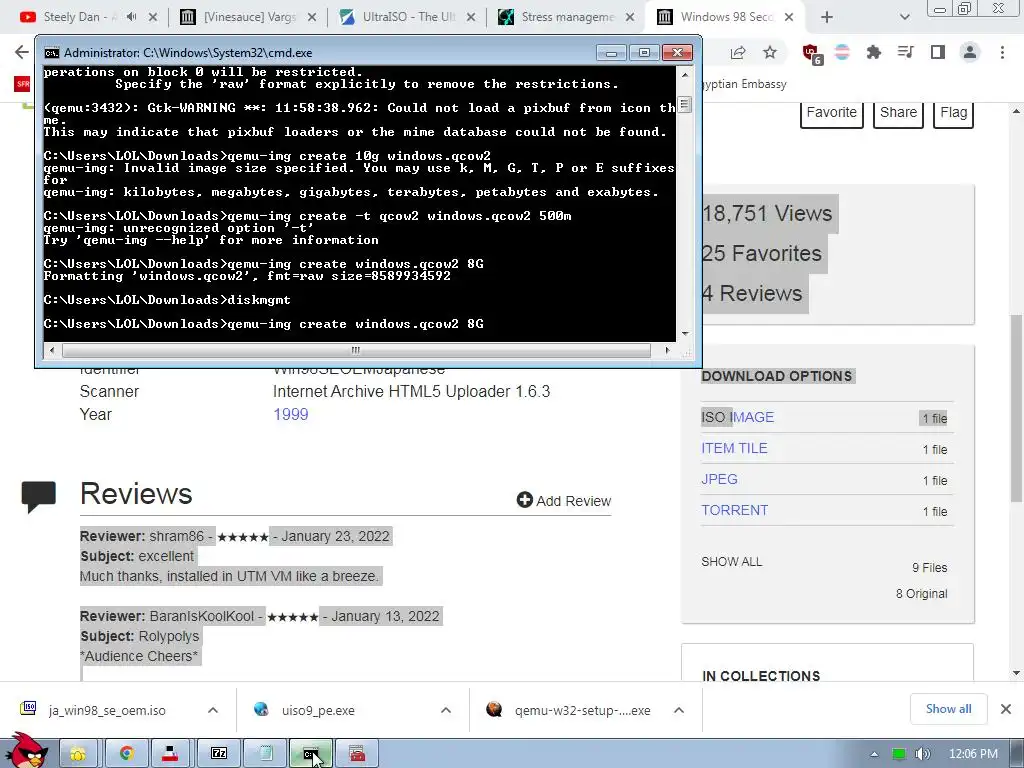Click the 4 Reviews text

click(x=752, y=294)
